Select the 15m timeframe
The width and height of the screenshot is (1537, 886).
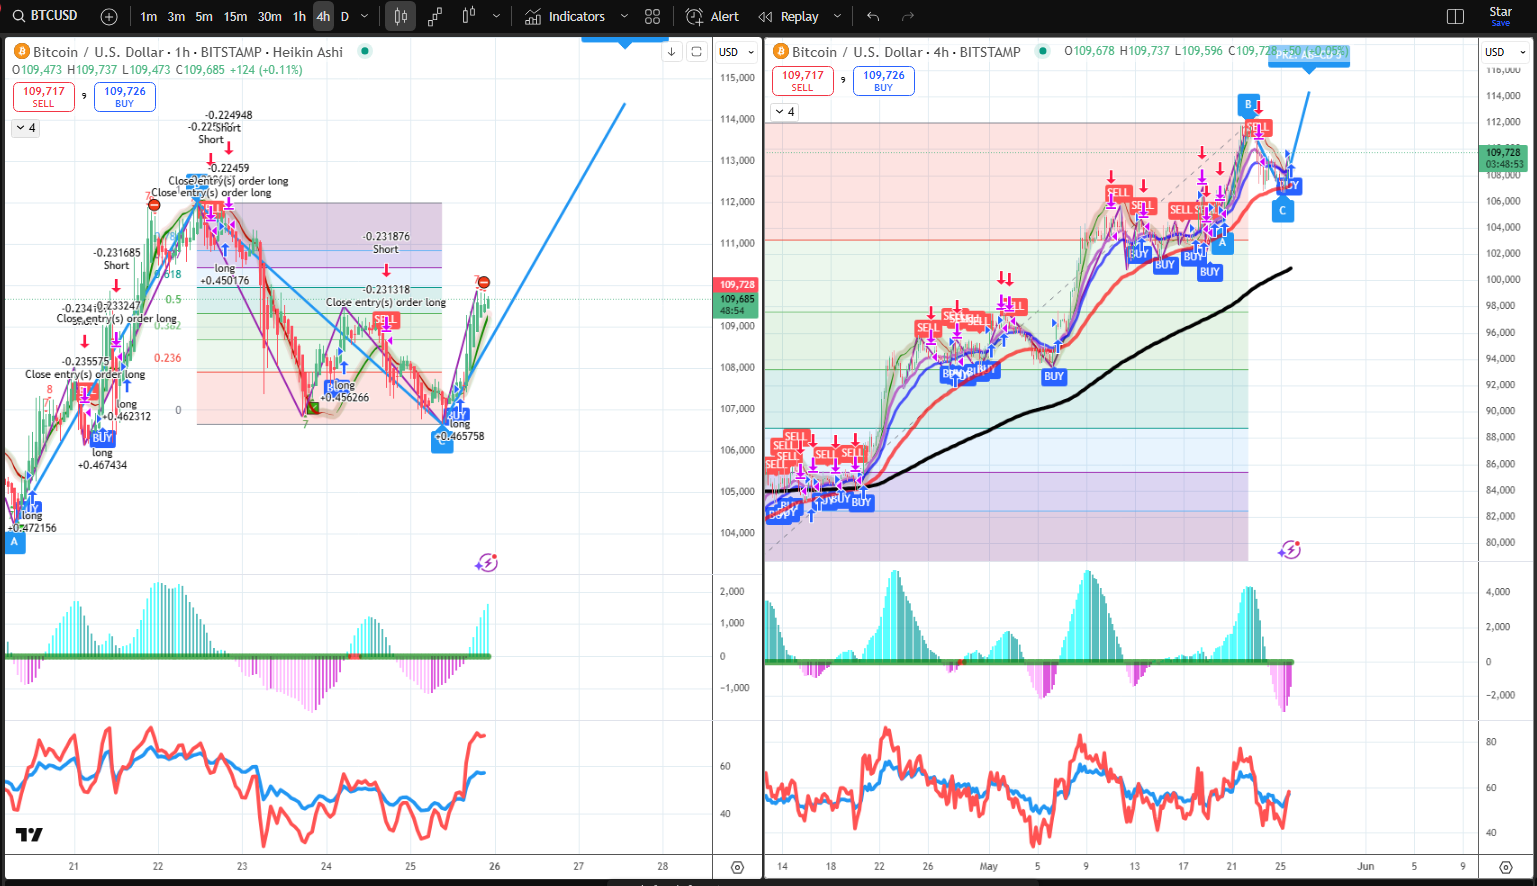click(x=235, y=17)
